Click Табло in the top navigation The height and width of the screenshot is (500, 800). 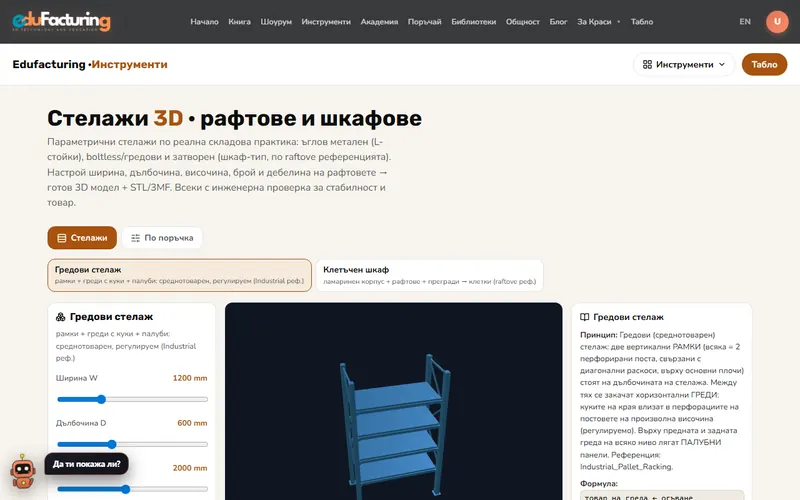(x=642, y=21)
